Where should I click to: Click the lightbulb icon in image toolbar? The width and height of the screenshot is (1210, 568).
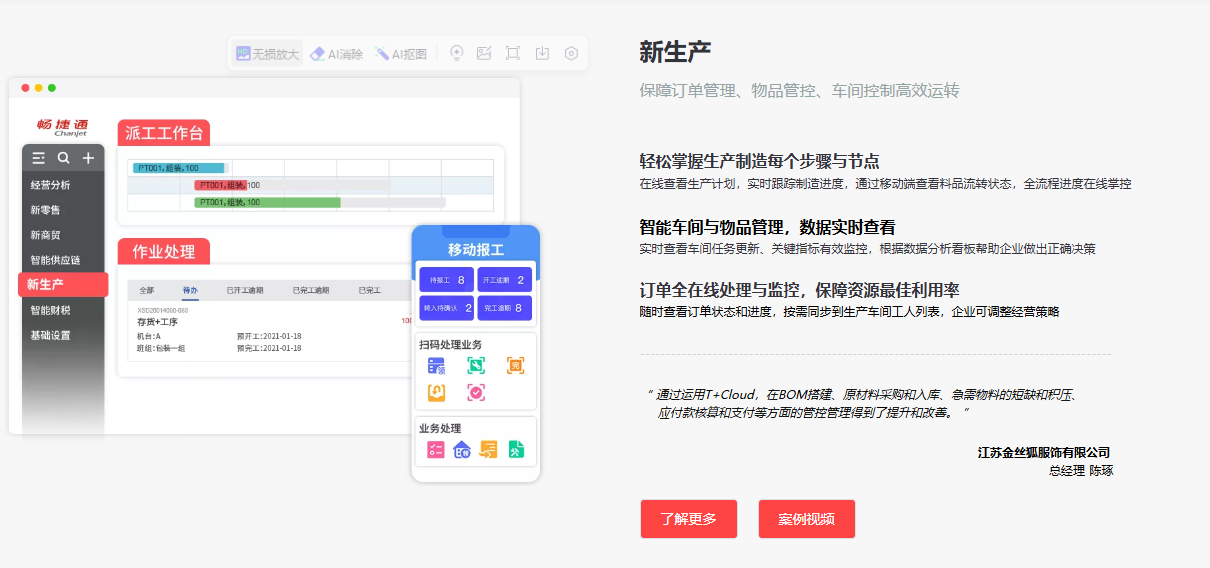click(456, 54)
